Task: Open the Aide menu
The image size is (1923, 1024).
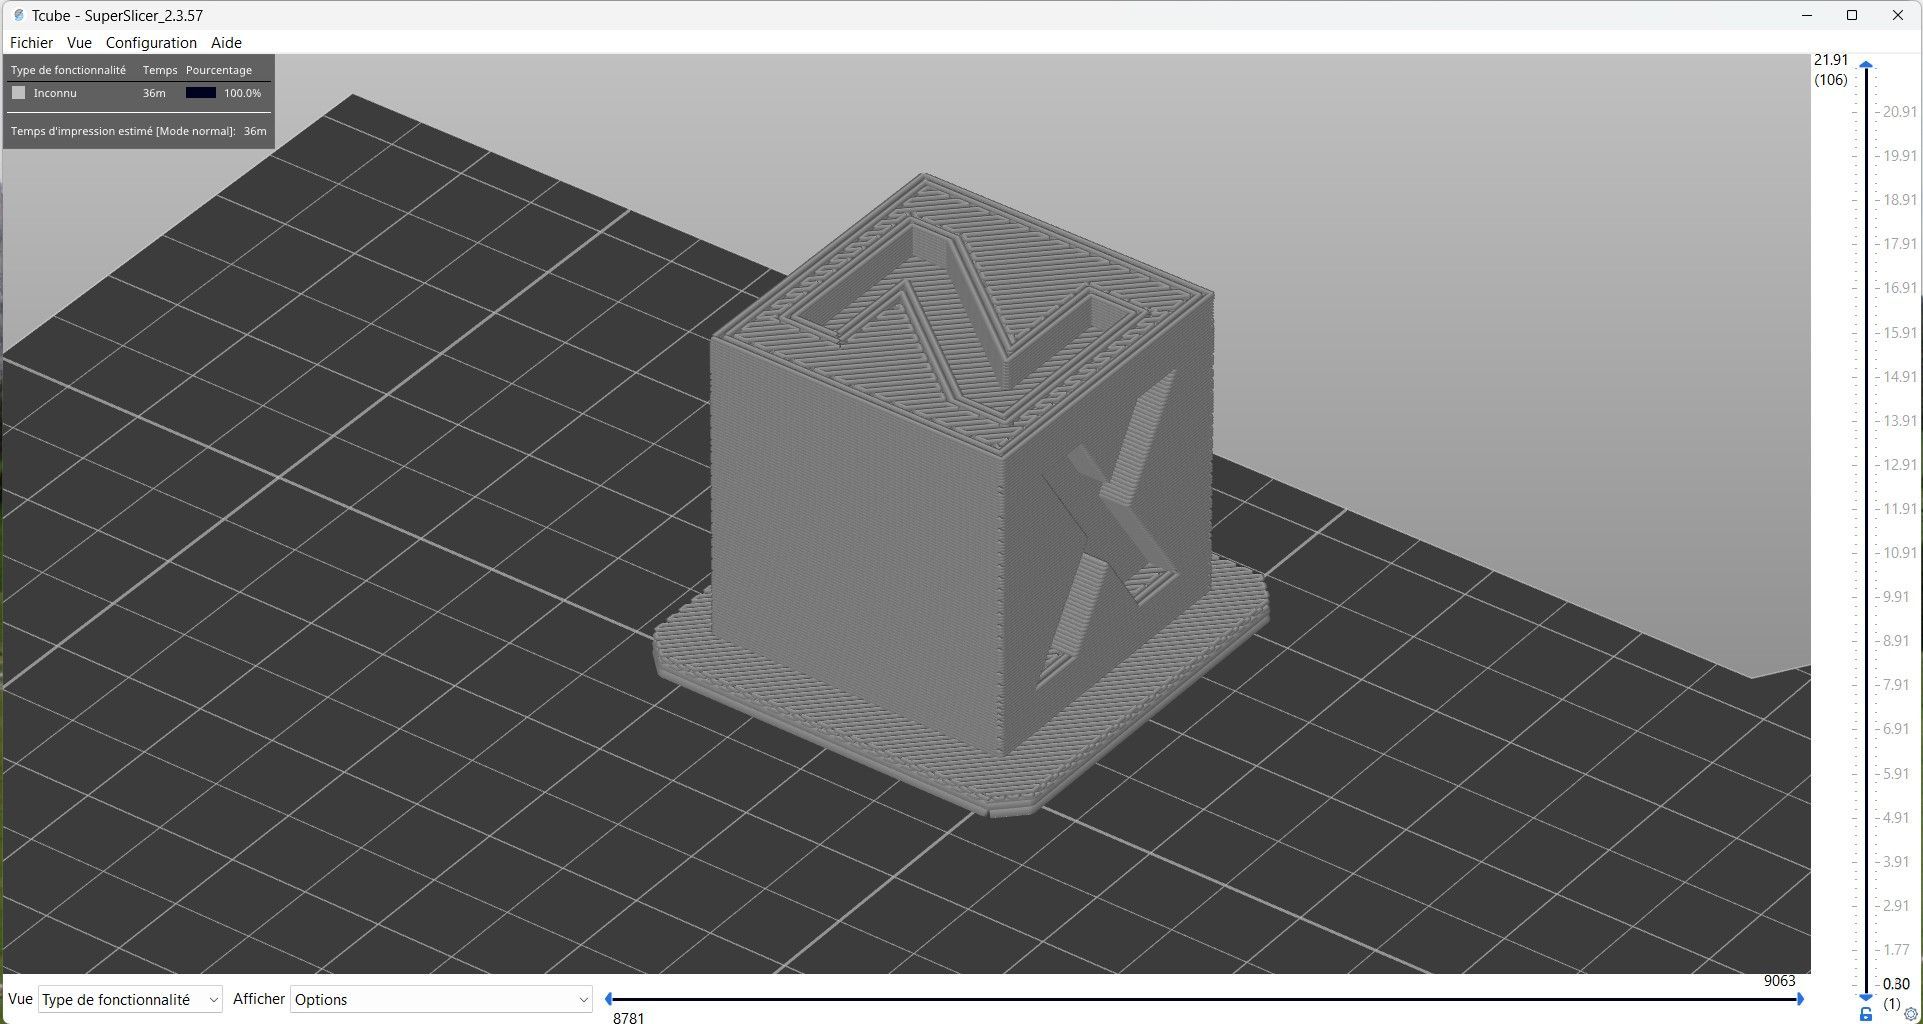Action: point(226,43)
